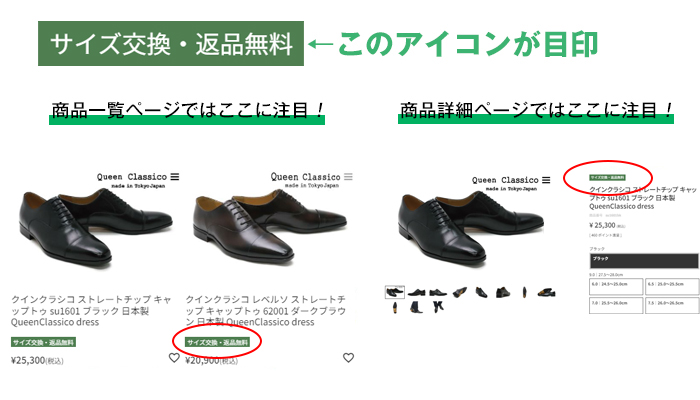Viewport: 700px width, 400px height.
Task: Click the circled green badge under the dark brown shoe
Action: (x=217, y=342)
